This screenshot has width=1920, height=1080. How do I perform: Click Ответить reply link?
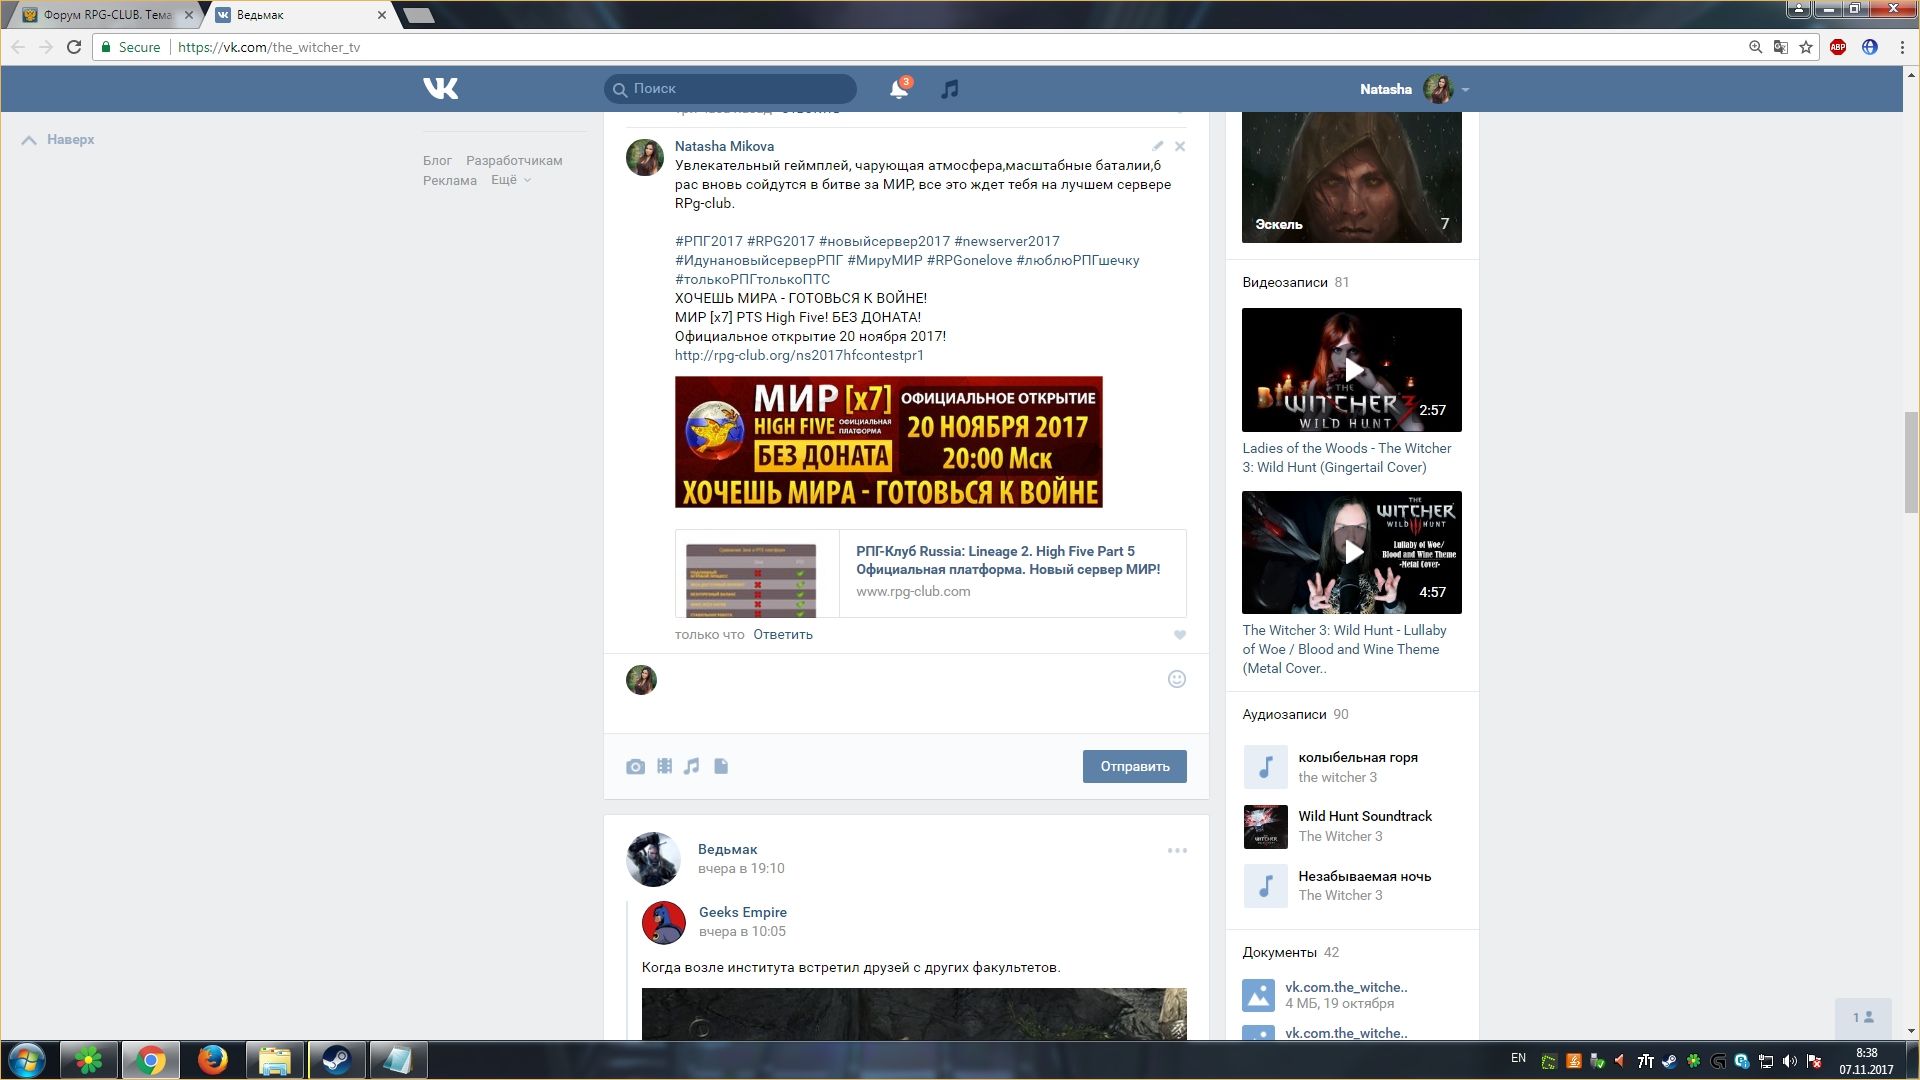[x=782, y=634]
